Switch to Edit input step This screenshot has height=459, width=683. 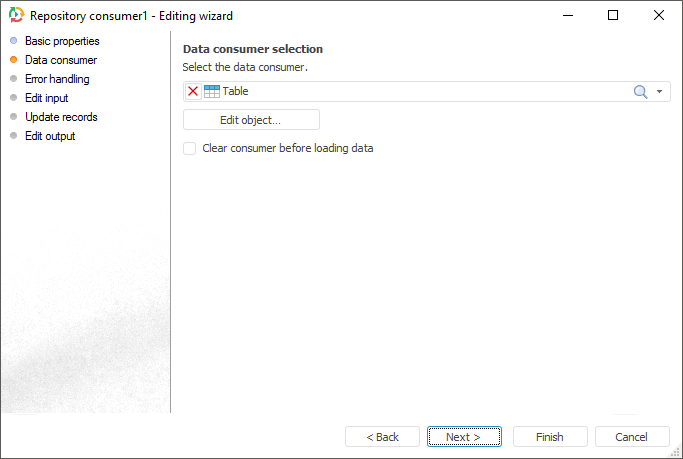46,98
